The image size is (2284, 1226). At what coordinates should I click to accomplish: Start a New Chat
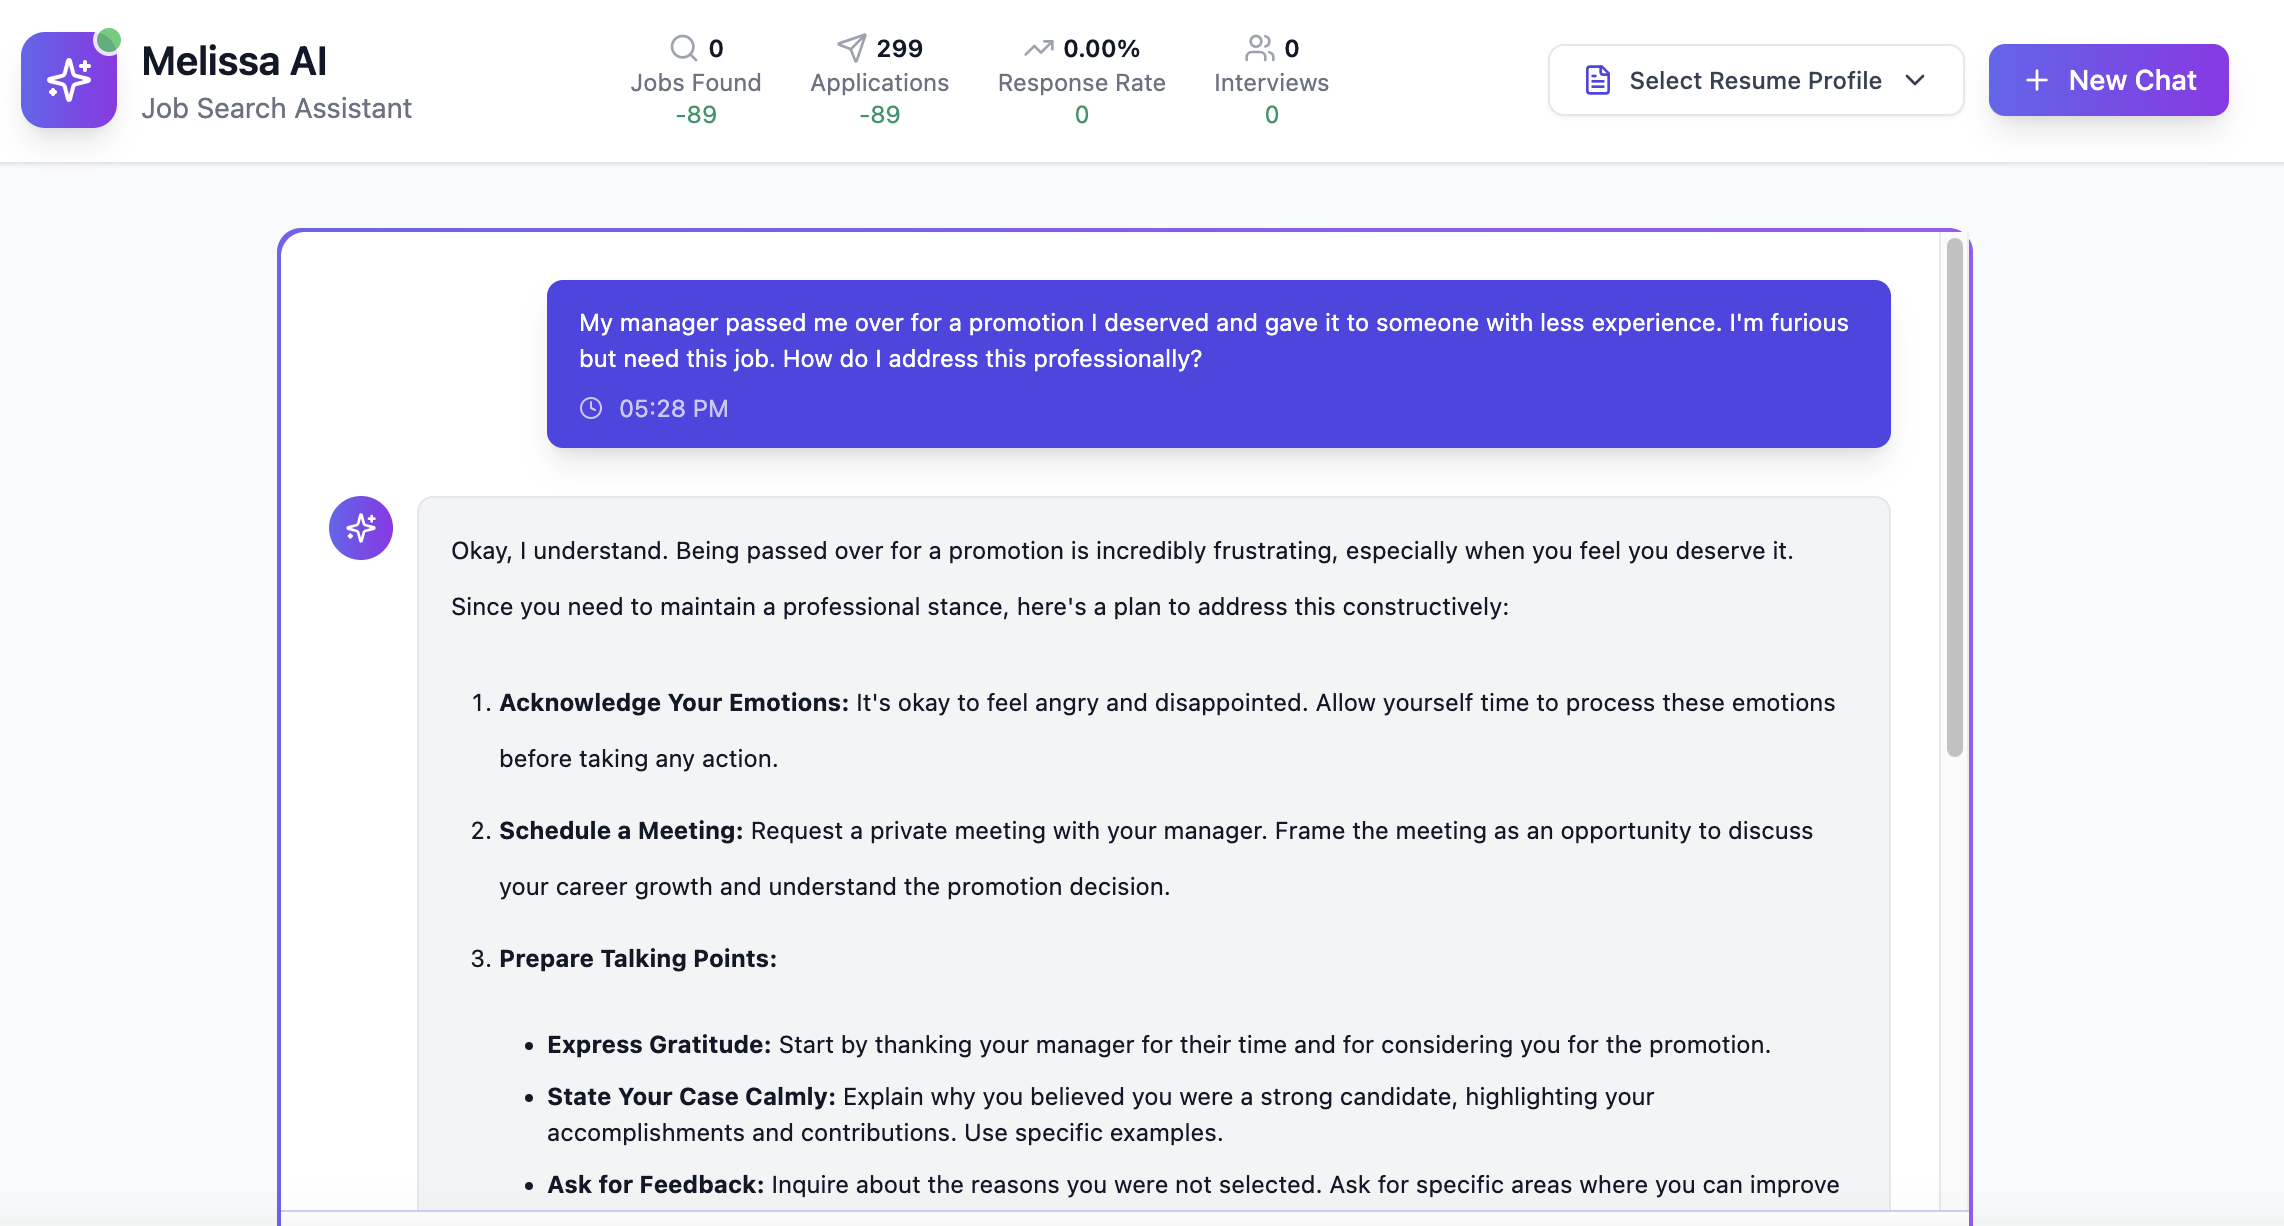[2108, 80]
